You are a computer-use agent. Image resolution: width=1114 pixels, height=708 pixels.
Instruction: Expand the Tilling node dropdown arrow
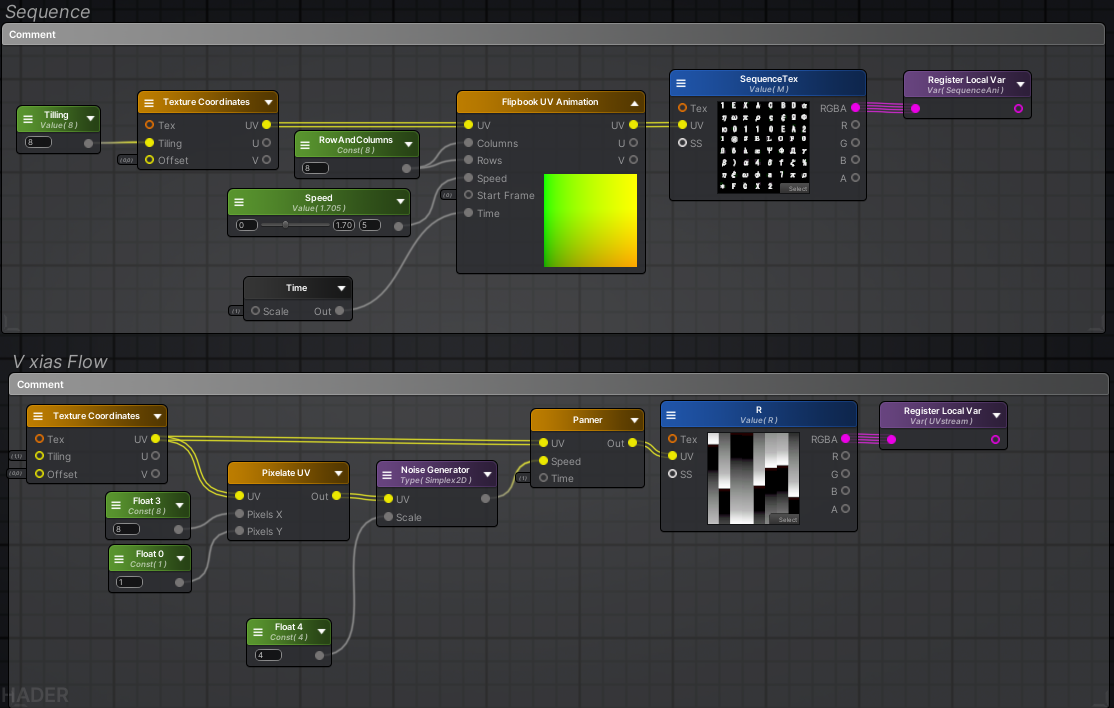click(90, 119)
